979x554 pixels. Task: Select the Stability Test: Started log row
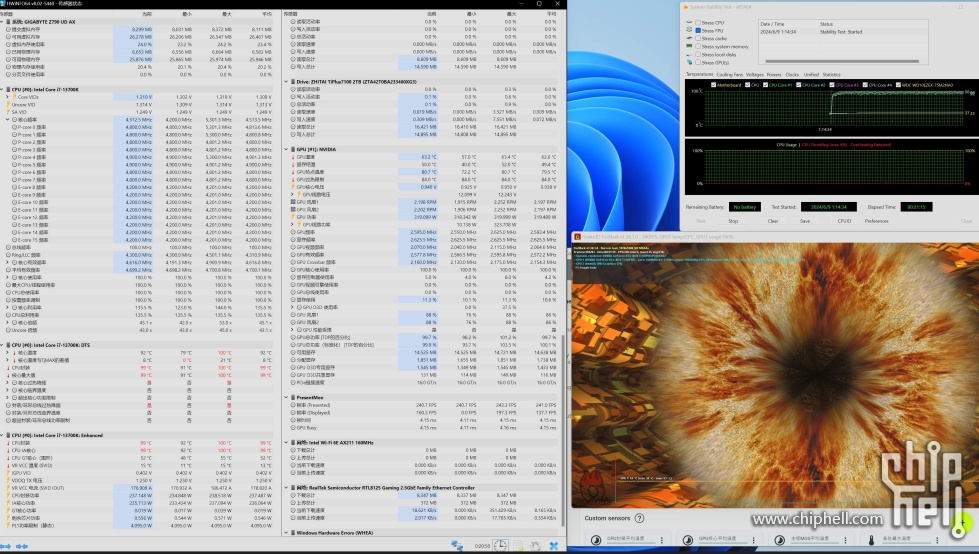(843, 32)
